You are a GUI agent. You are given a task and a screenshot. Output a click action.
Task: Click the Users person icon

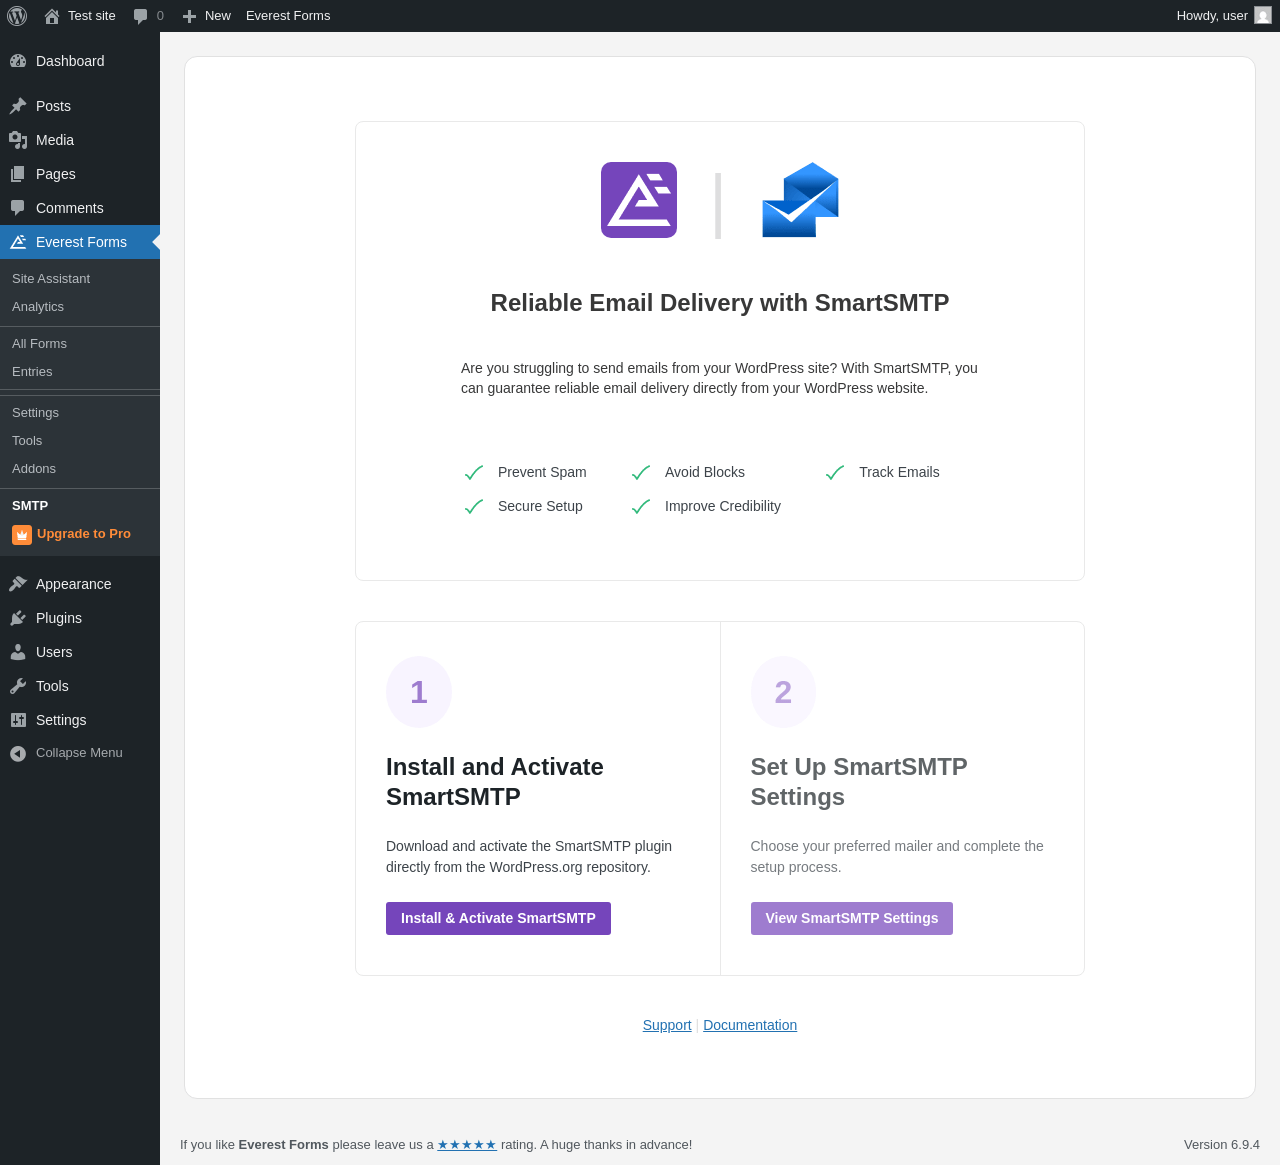pos(18,652)
